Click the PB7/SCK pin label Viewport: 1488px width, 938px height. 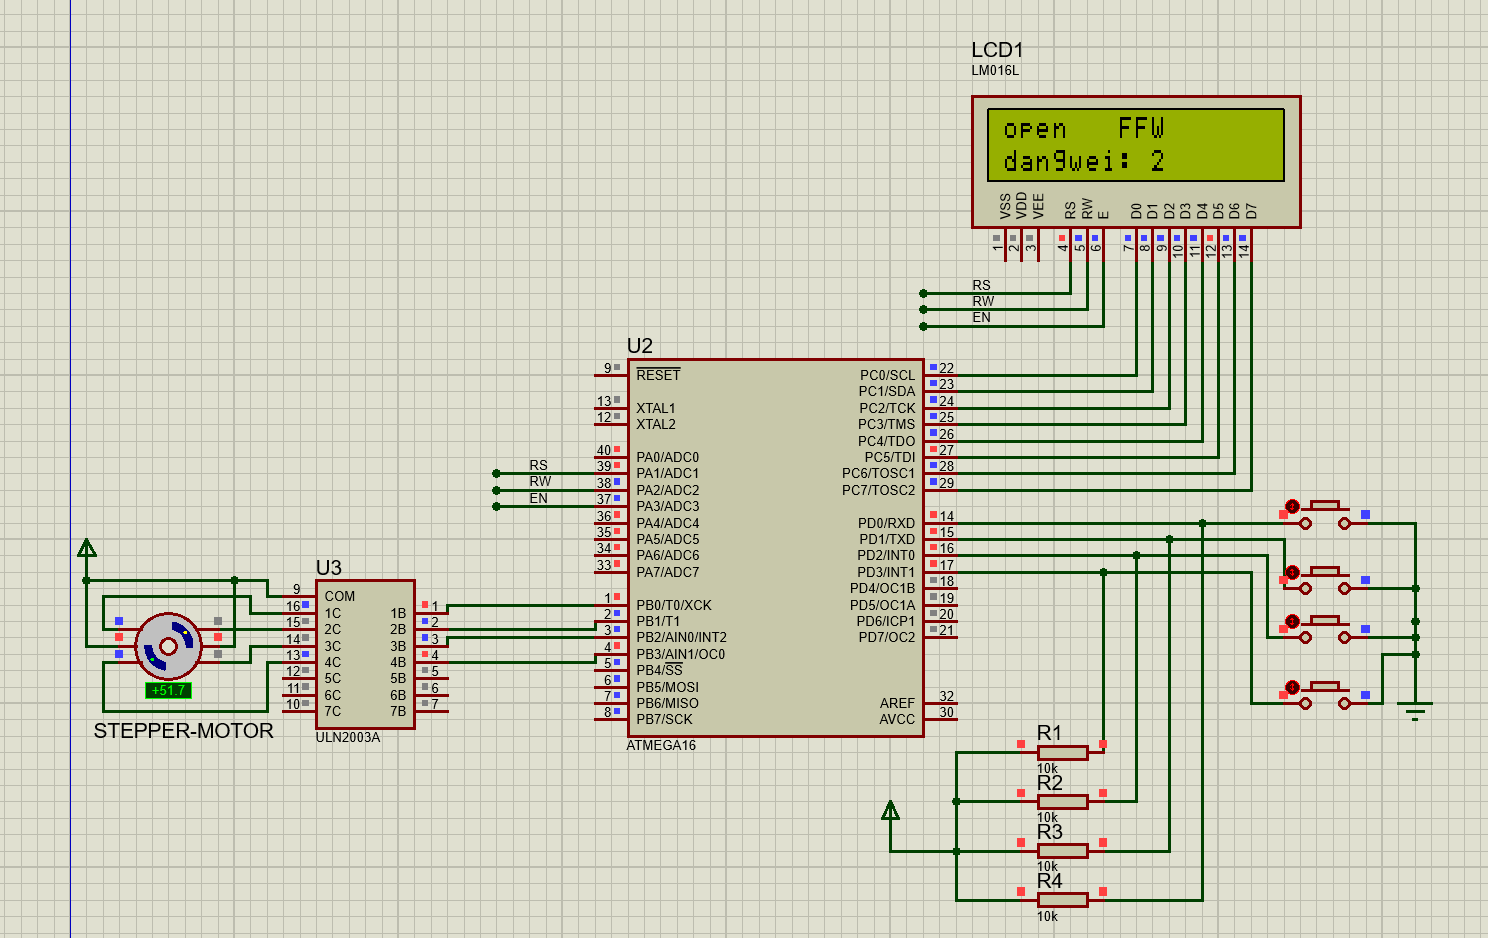[664, 719]
